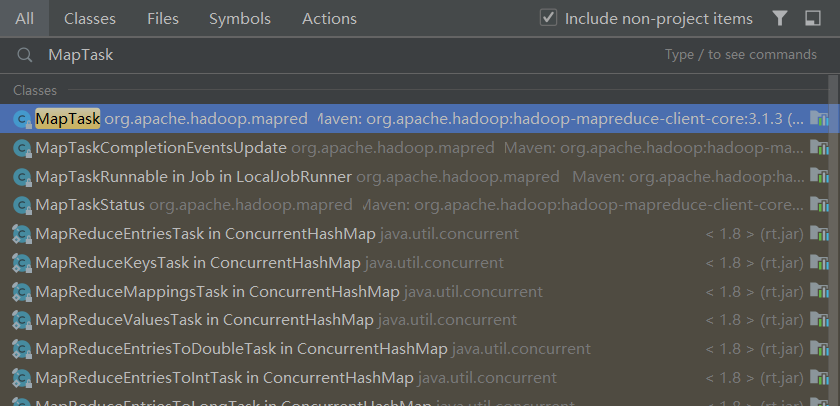Viewport: 840px width, 406px height.
Task: Click library icon on MapReduceValuesTask row
Action: pos(820,321)
